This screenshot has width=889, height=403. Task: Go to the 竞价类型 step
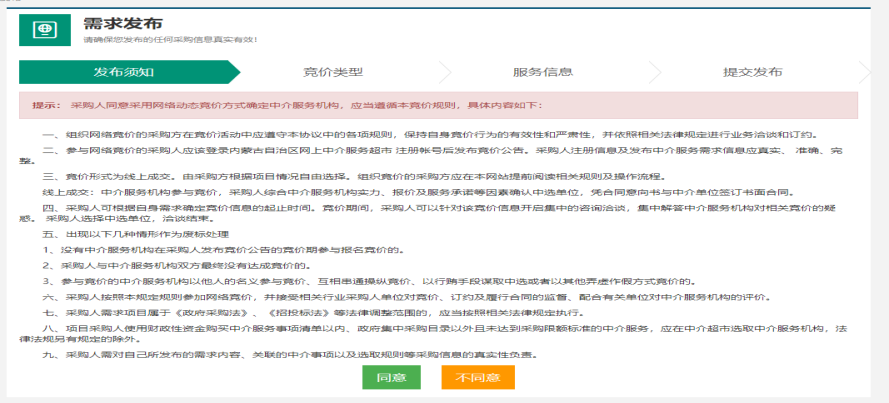[x=333, y=72]
